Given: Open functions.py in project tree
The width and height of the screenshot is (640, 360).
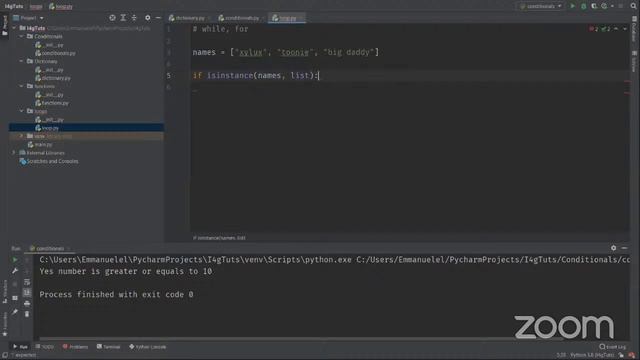Looking at the screenshot, I should tap(52, 103).
